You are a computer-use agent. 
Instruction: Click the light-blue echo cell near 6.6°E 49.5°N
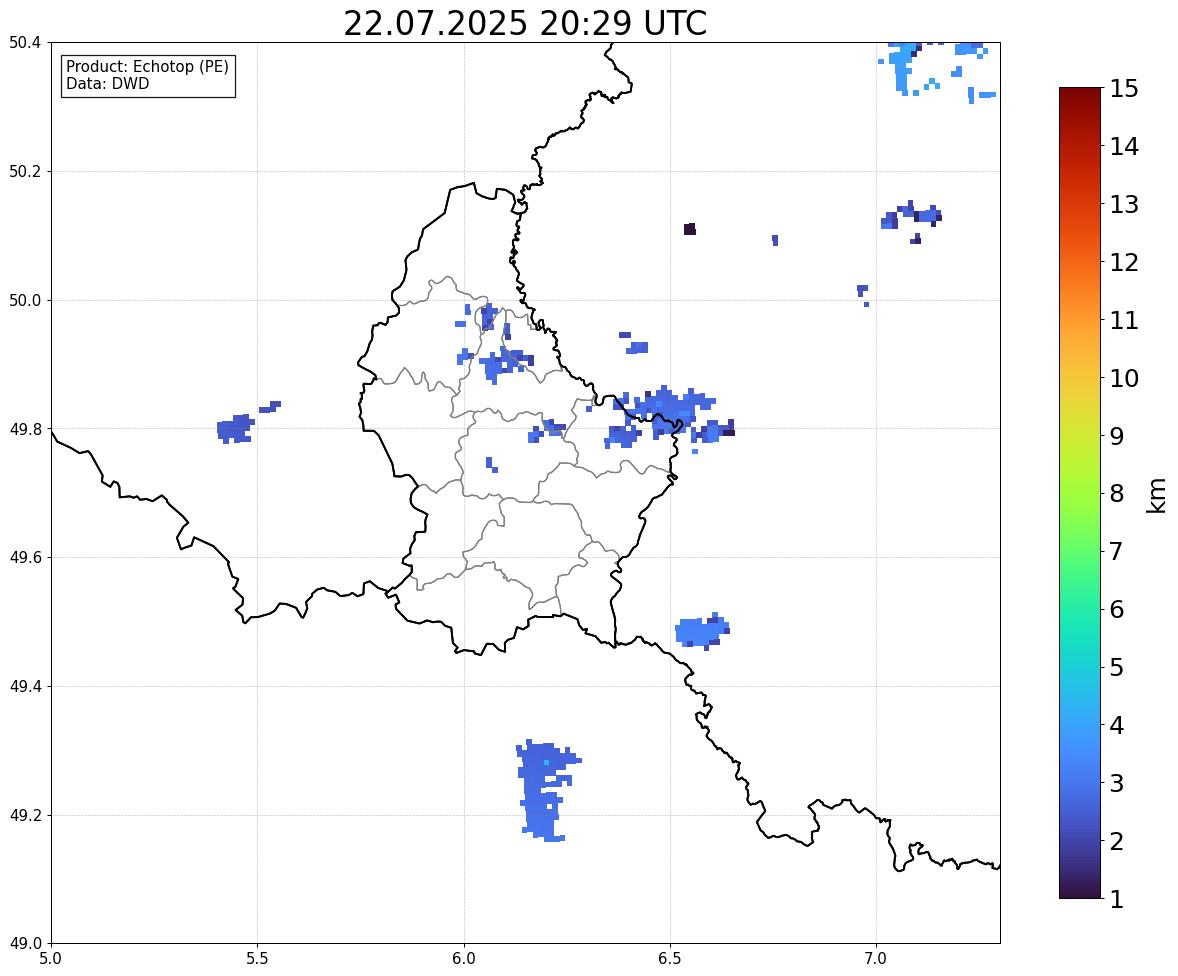(x=702, y=631)
